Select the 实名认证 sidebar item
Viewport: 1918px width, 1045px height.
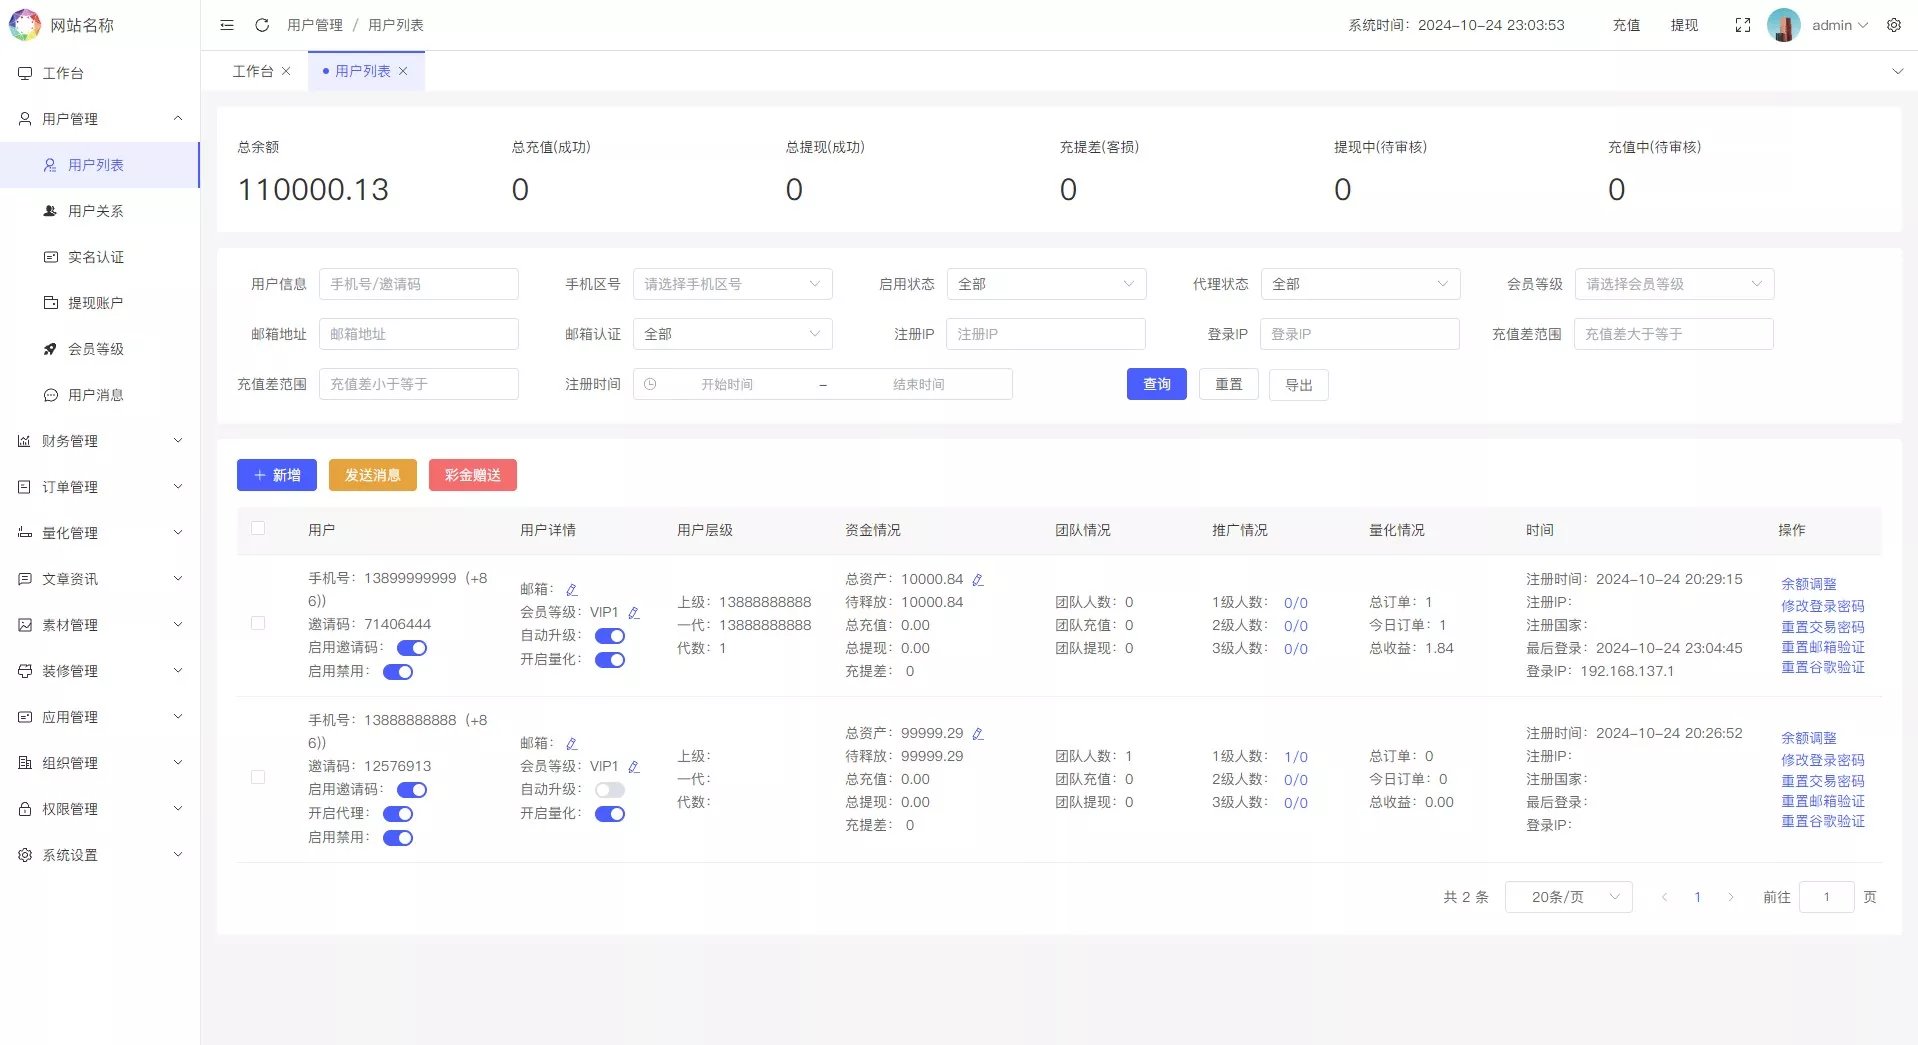click(x=95, y=257)
